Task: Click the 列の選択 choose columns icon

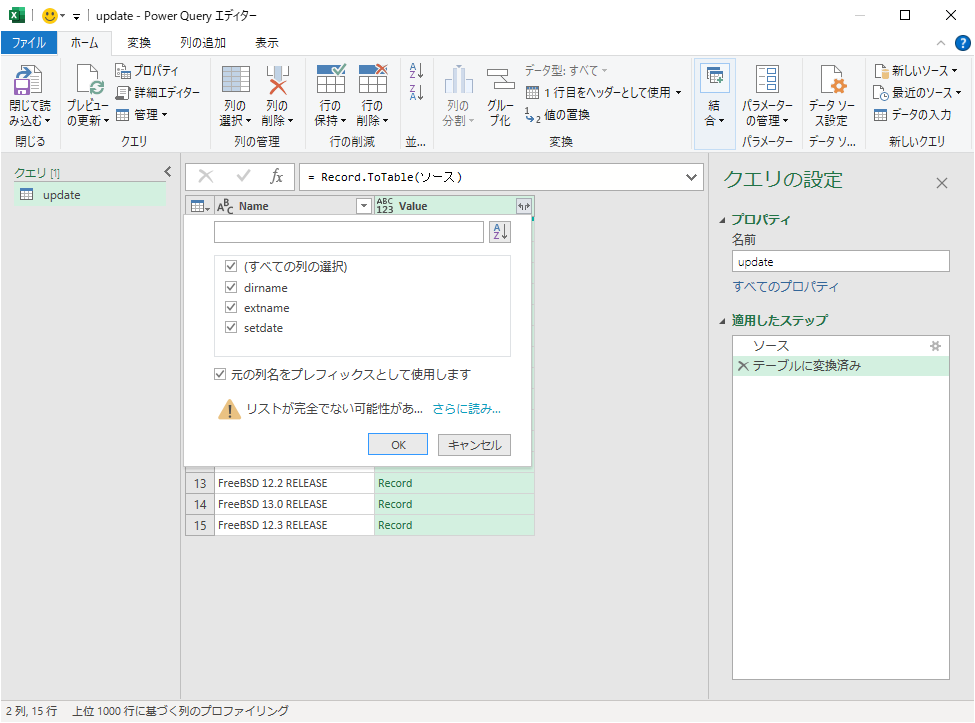Action: 236,80
